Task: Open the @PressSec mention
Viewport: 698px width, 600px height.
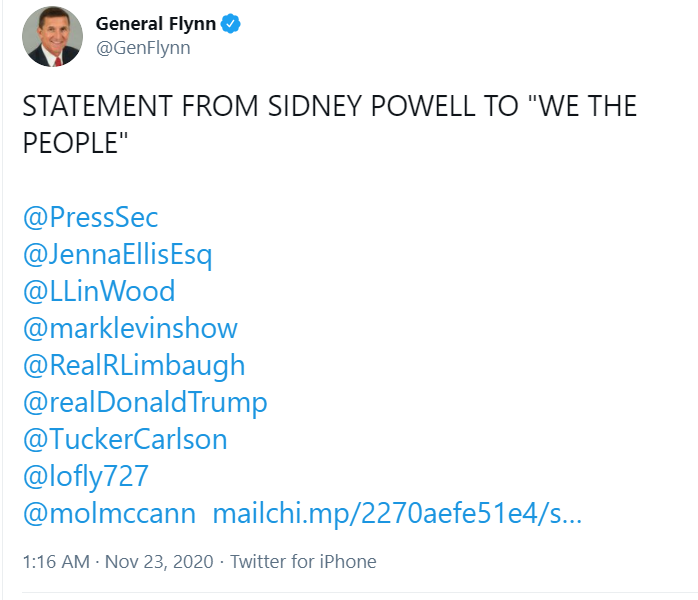Action: click(x=90, y=218)
